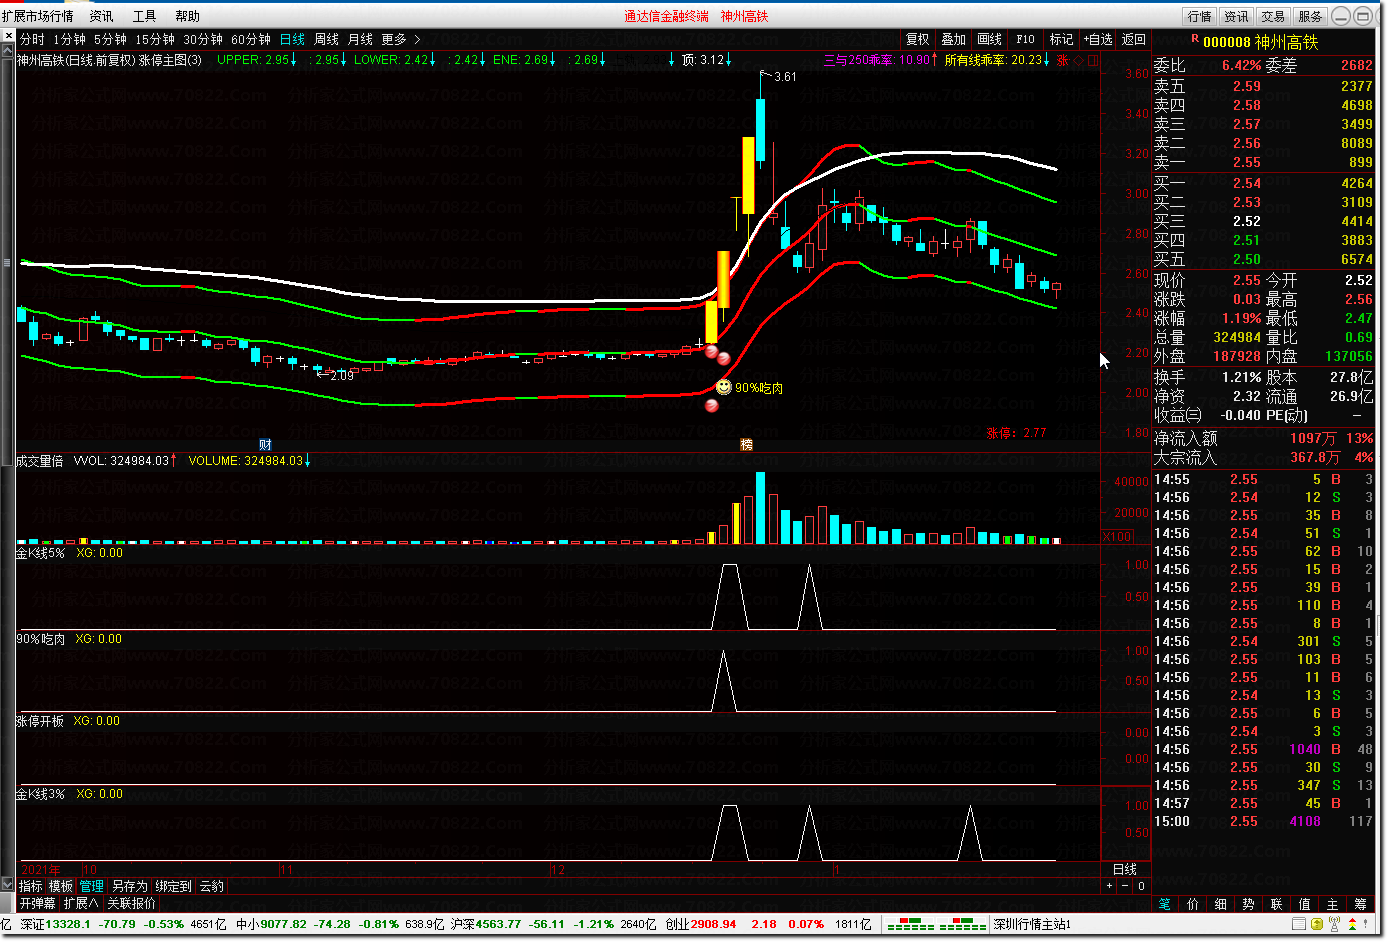The image size is (1389, 942).
Task: Click the small square icon beside diamond
Action: tap(1093, 60)
